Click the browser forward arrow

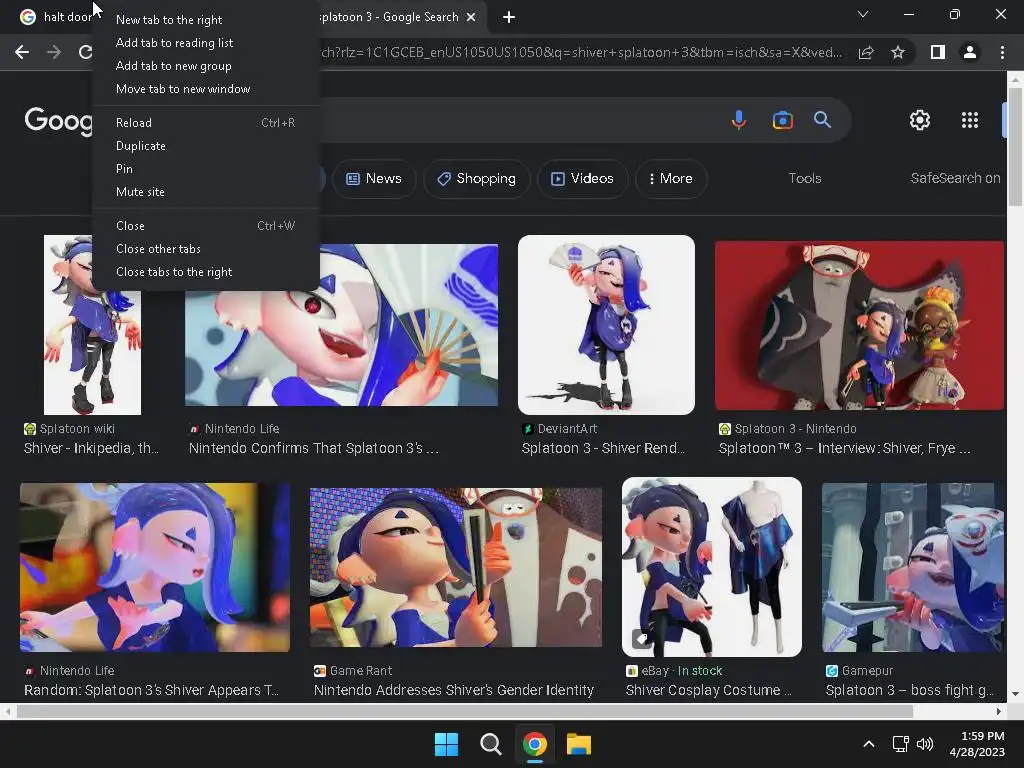coord(54,52)
